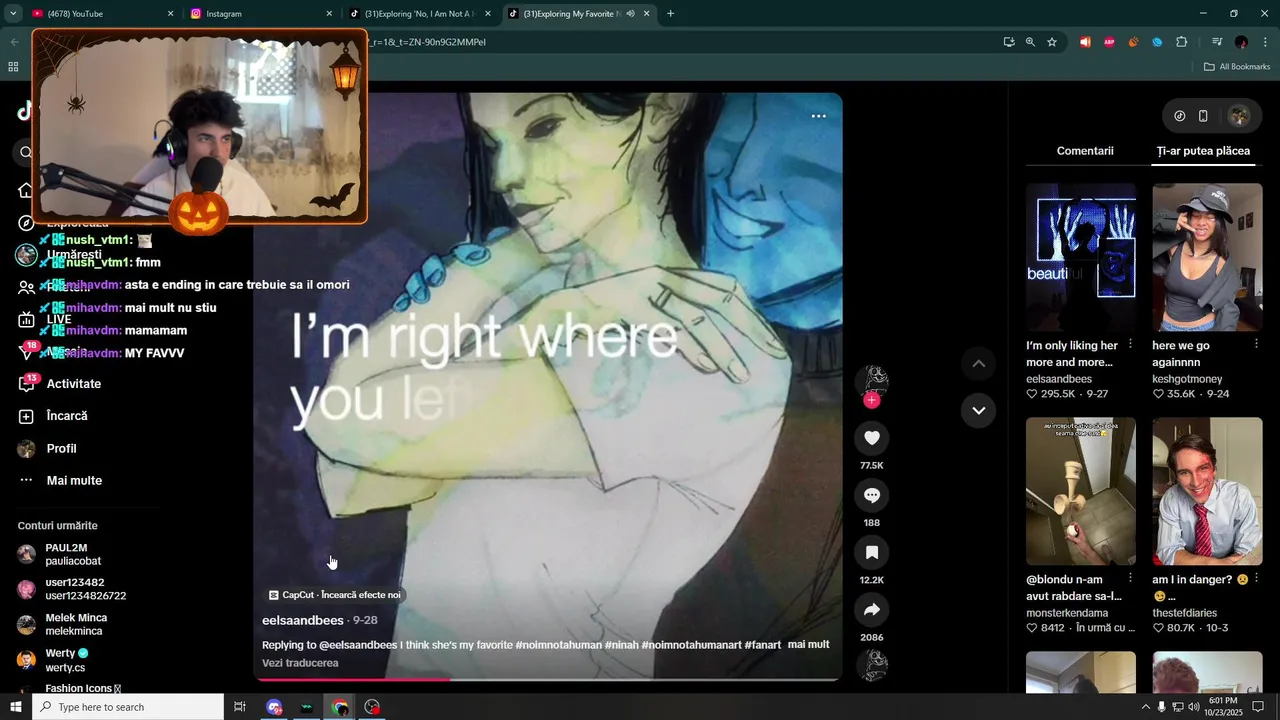Open TikTok coin icon in header
Viewport: 1280px width, 720px height.
pyautogui.click(x=1180, y=116)
